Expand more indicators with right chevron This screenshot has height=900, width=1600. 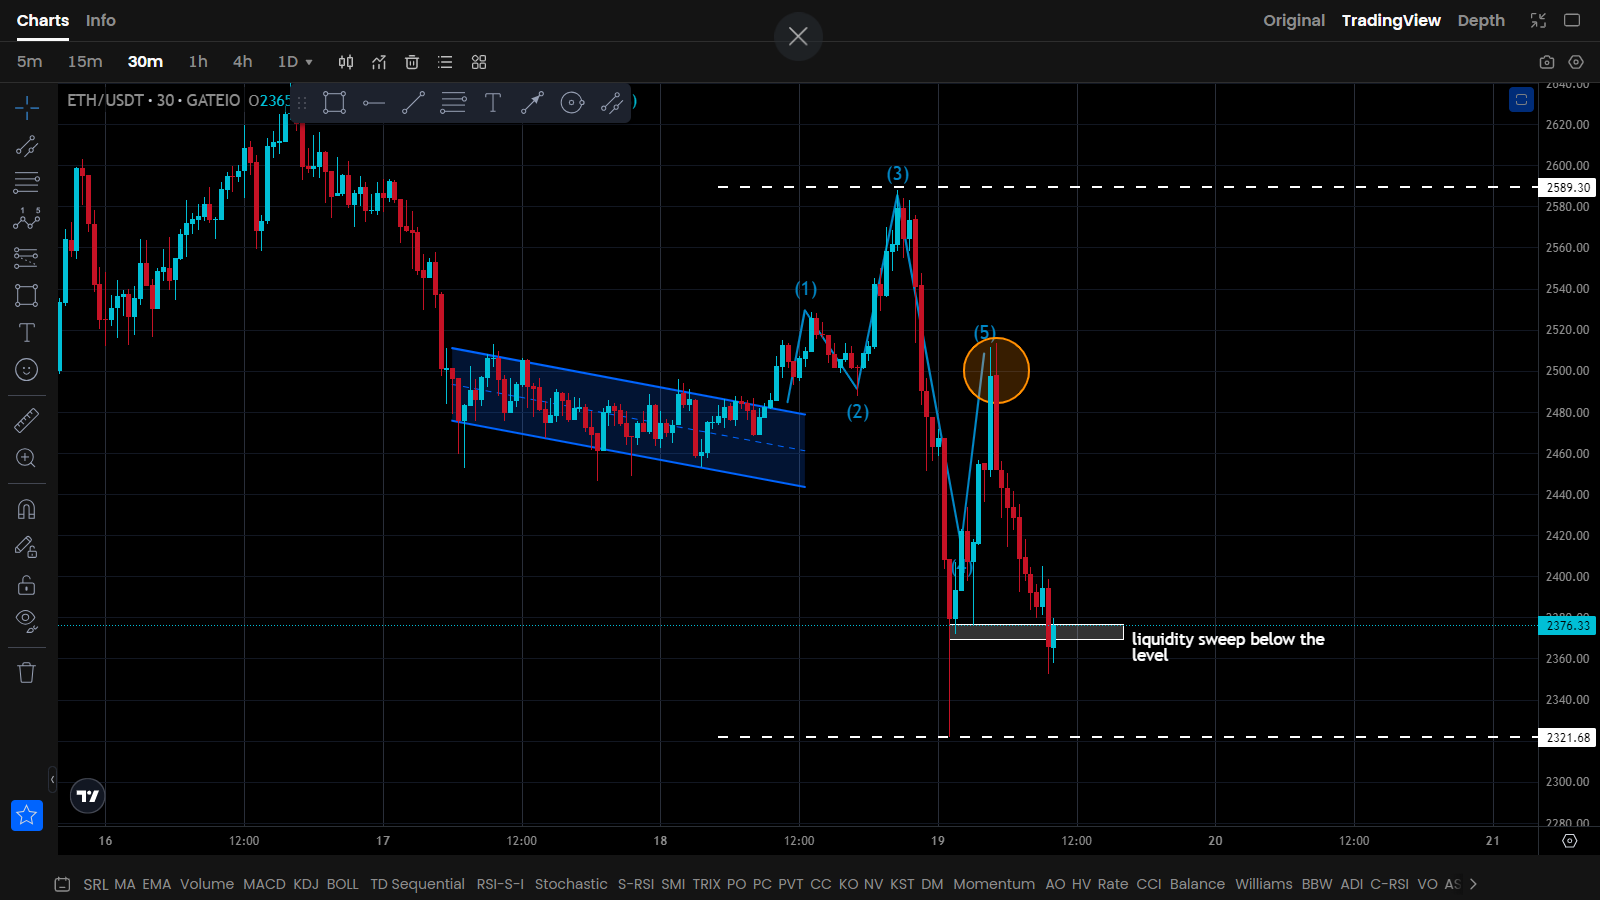coord(1473,884)
